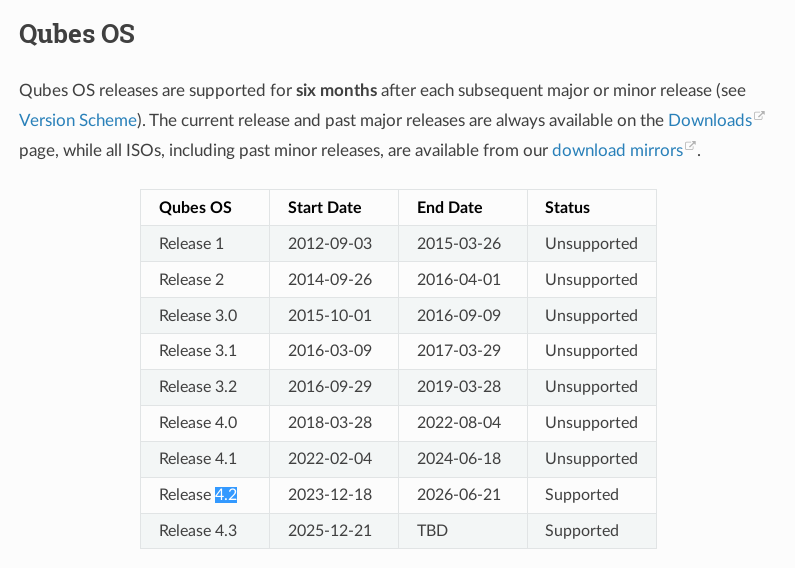The image size is (795, 568).
Task: Click the Qubes OS column header
Action: 195,208
